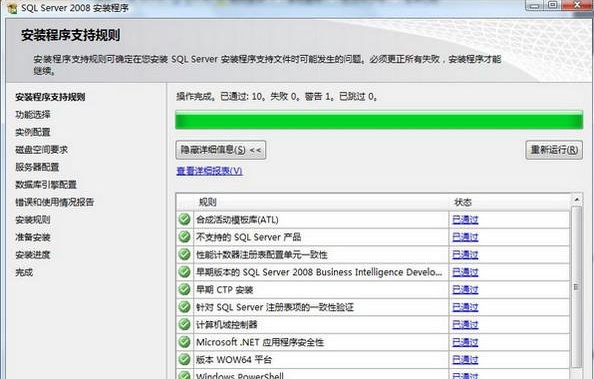This screenshot has width=594, height=379.
Task: Collapse details with 隐藏详细信息(S) button
Action: point(221,150)
